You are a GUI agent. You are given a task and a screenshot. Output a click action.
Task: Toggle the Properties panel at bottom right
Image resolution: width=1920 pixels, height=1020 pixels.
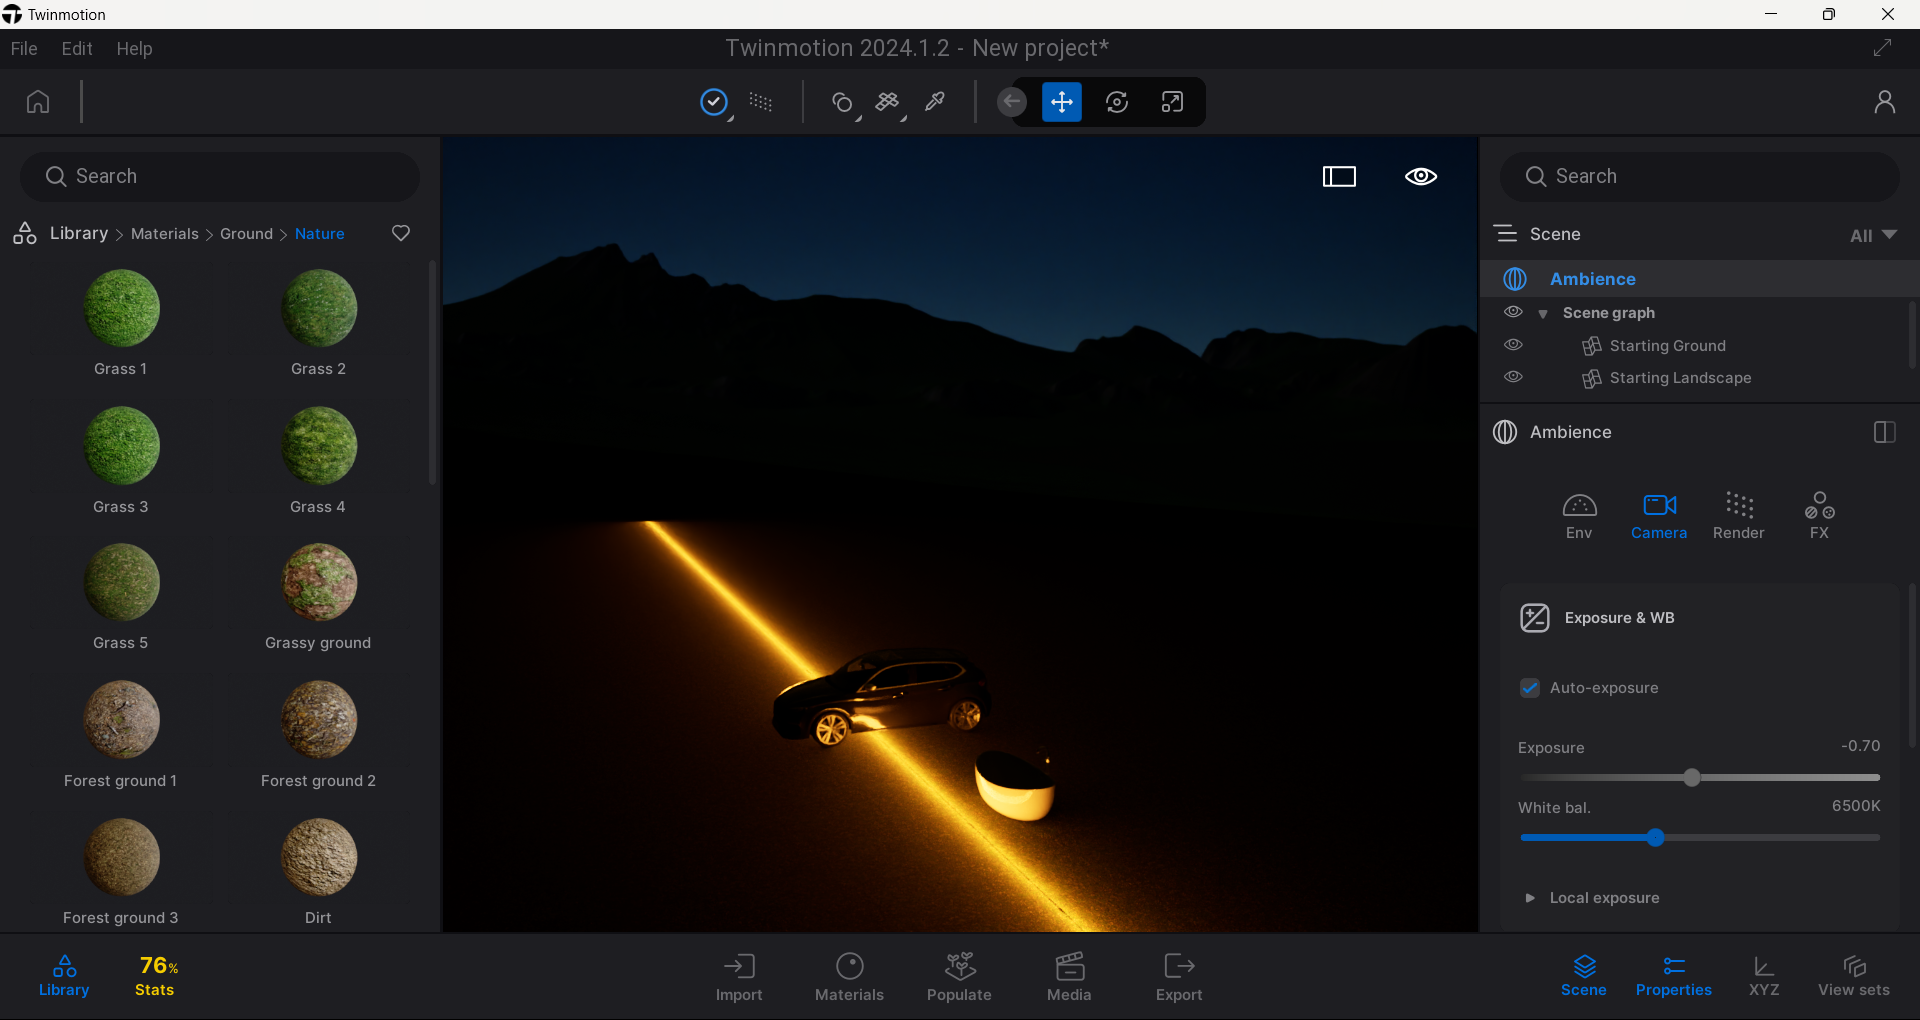[x=1674, y=977]
